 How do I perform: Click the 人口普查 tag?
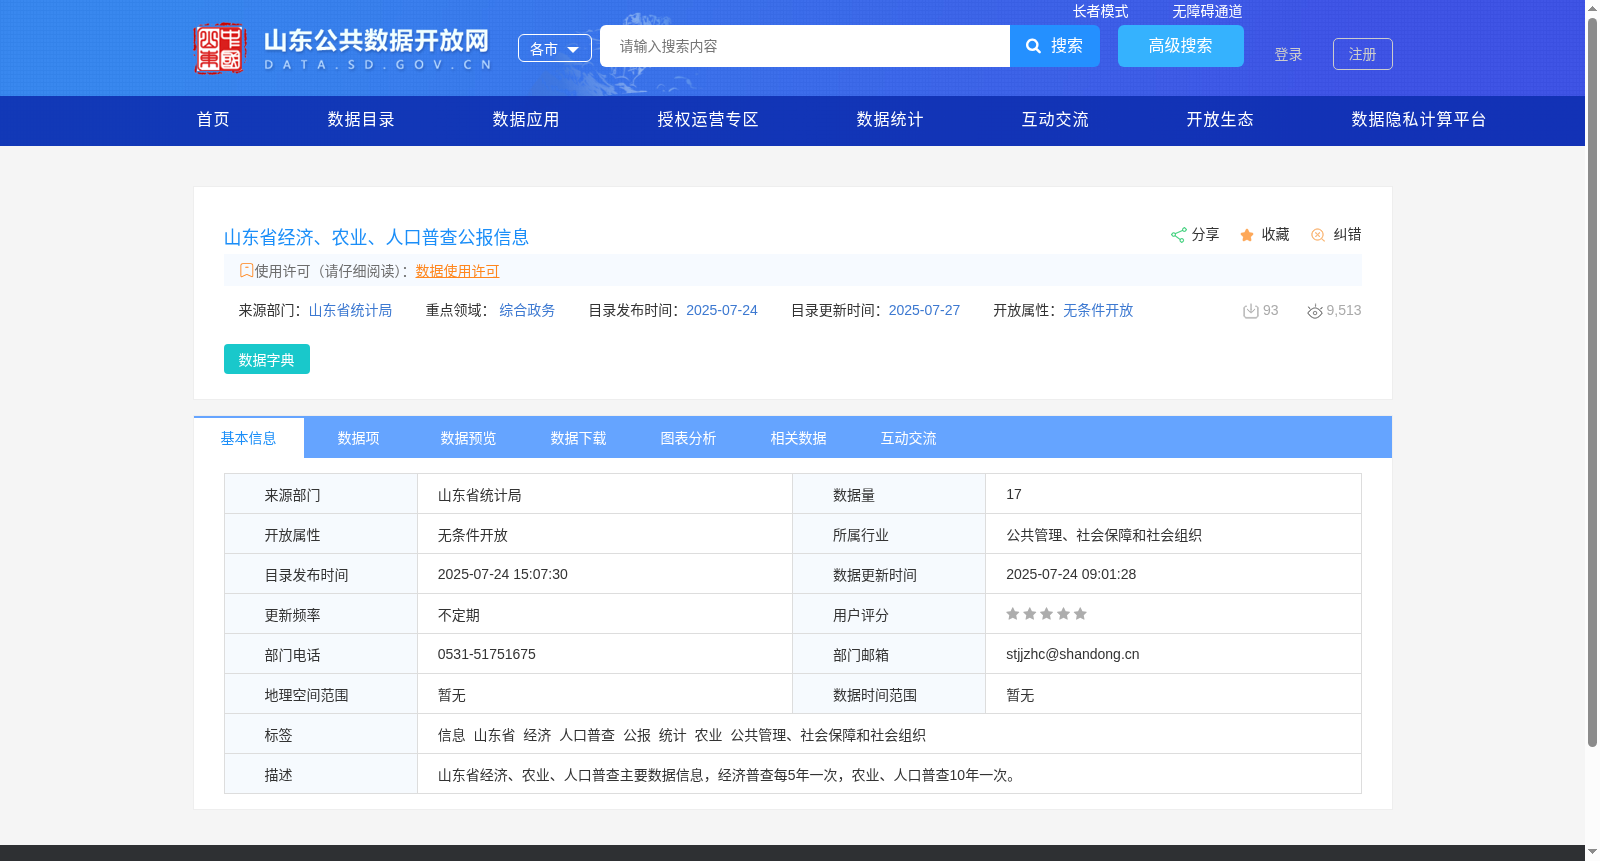(587, 735)
